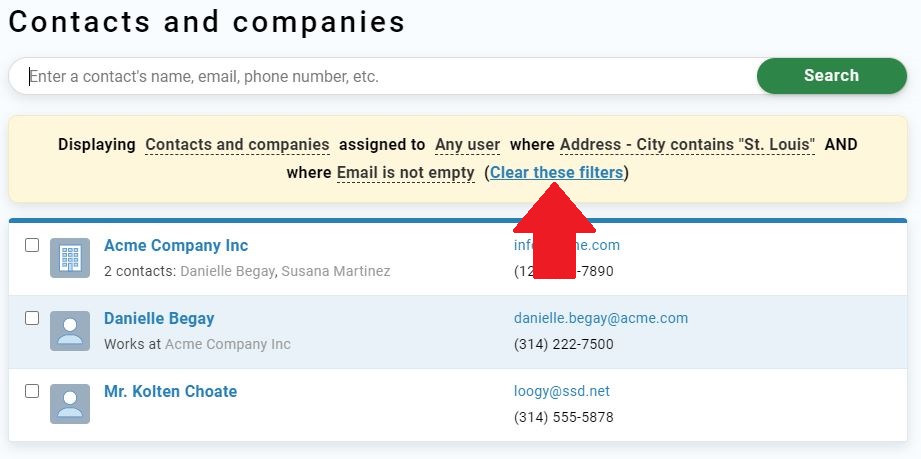This screenshot has height=459, width=921.
Task: Email danielle.begay@acme.com
Action: (x=601, y=318)
